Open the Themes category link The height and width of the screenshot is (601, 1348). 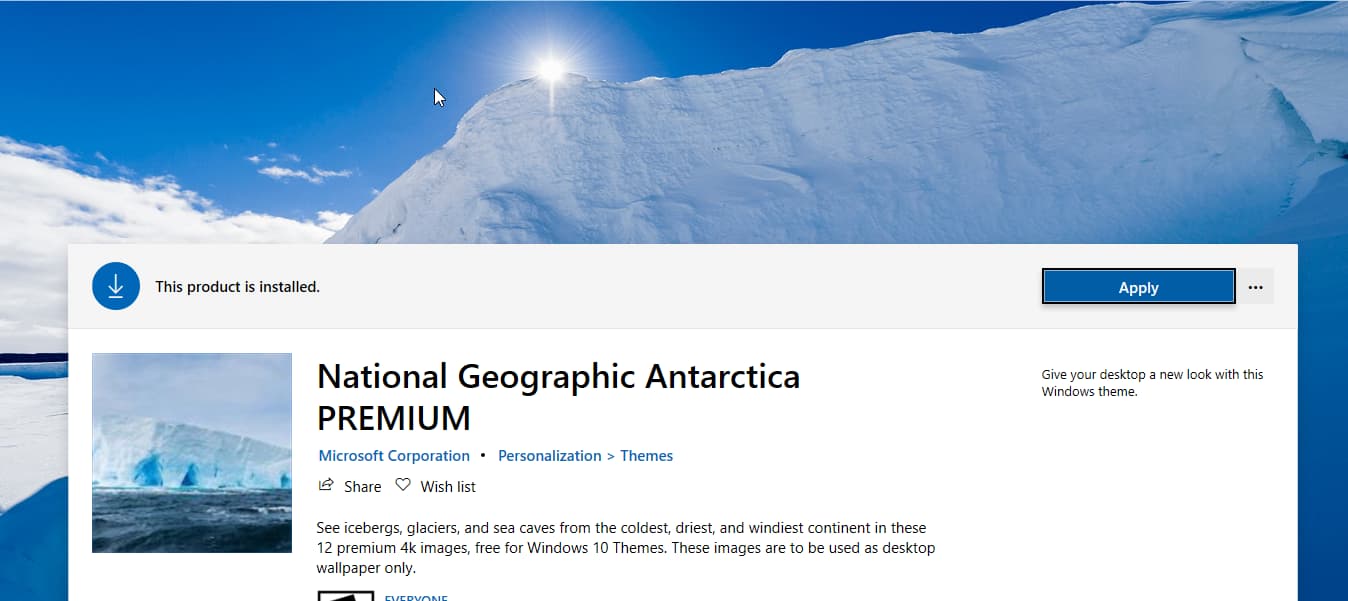coord(646,455)
